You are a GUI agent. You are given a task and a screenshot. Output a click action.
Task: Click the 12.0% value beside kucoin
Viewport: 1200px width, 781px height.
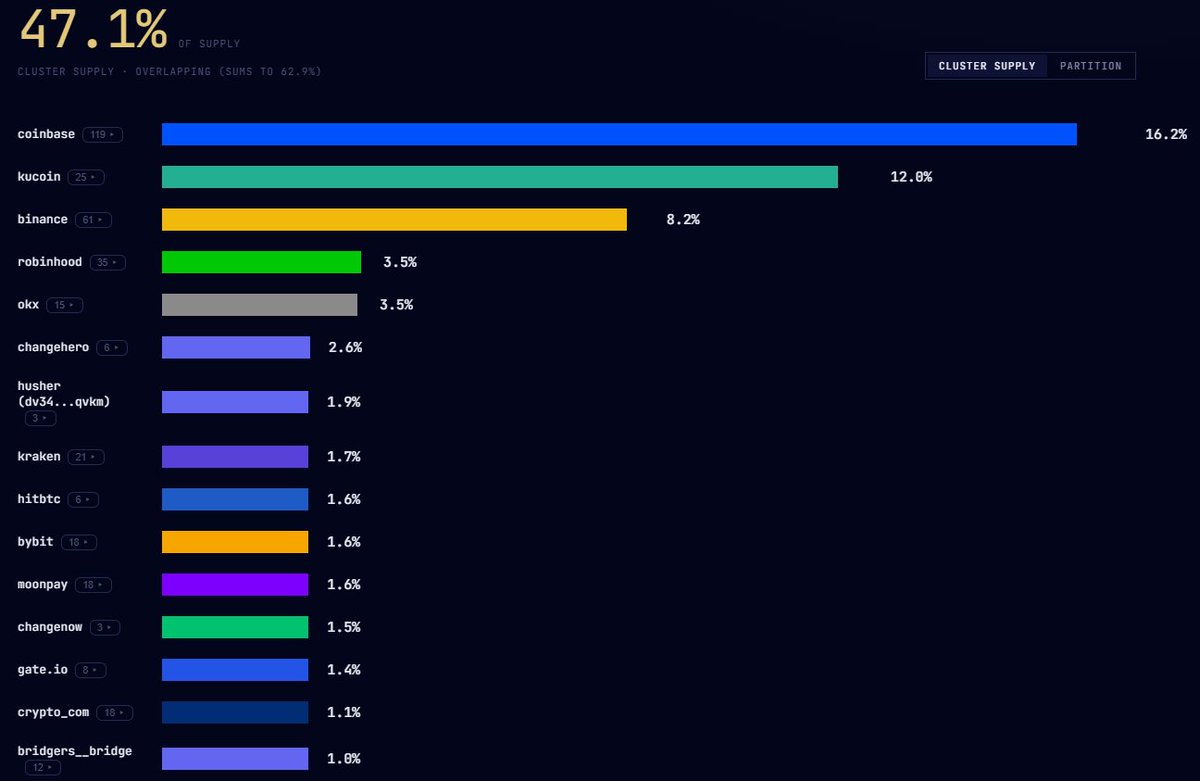tap(911, 177)
